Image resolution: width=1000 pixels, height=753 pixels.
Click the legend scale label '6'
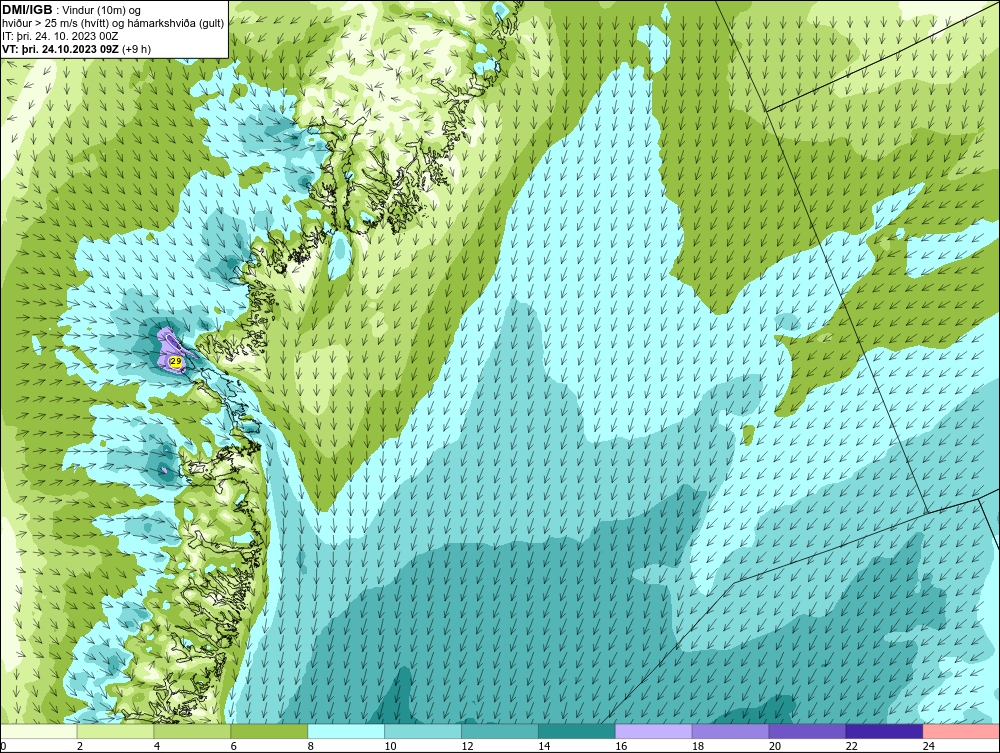click(233, 746)
